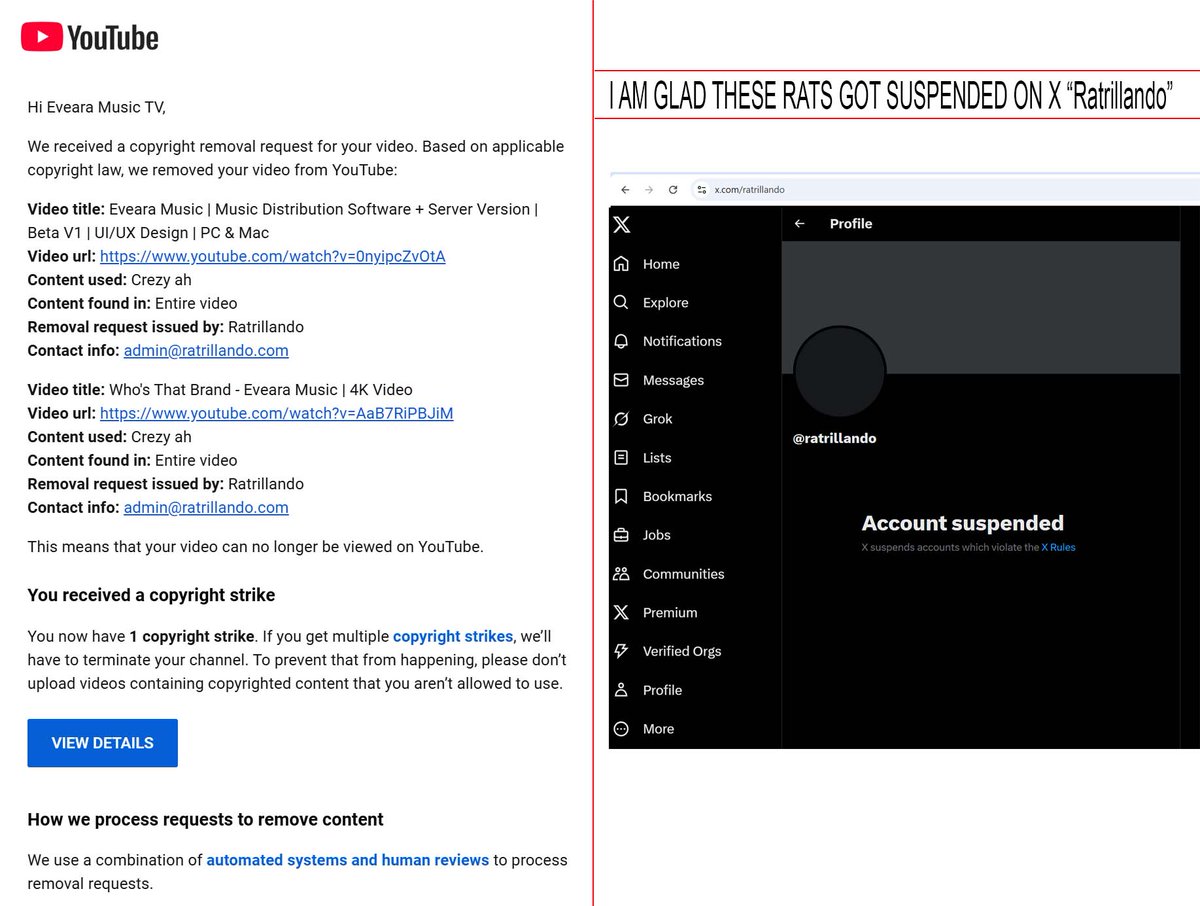
Task: Open Verified Orgs lightning icon
Action: point(621,651)
